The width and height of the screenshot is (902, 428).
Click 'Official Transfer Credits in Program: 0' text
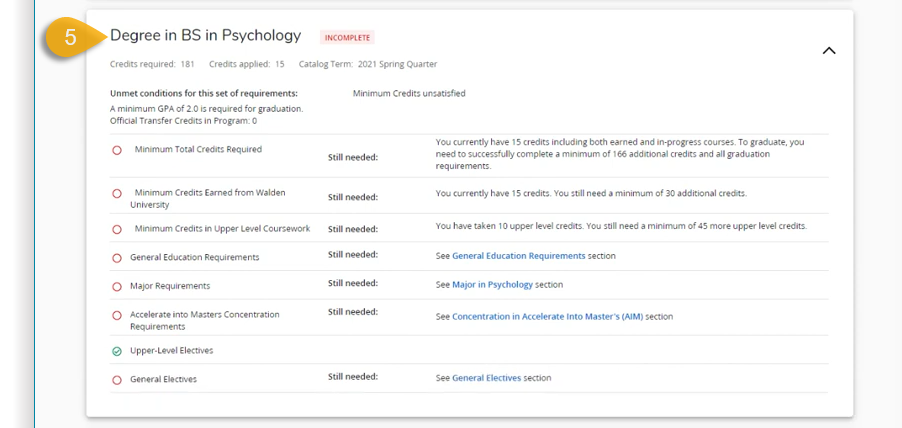tap(183, 121)
